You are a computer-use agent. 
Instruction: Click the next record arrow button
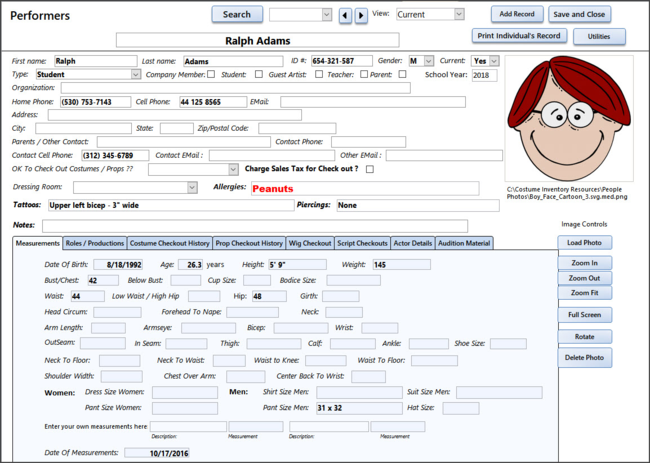click(x=360, y=15)
